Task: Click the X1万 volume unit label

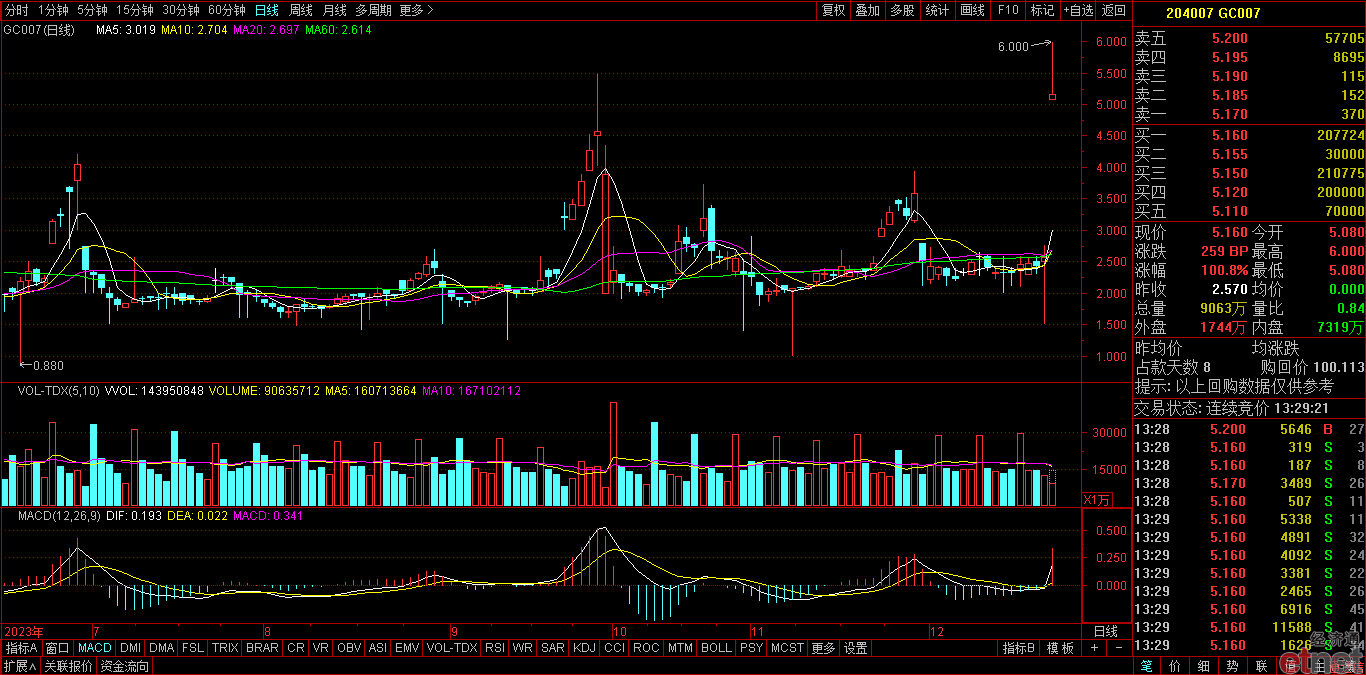Action: 1098,499
